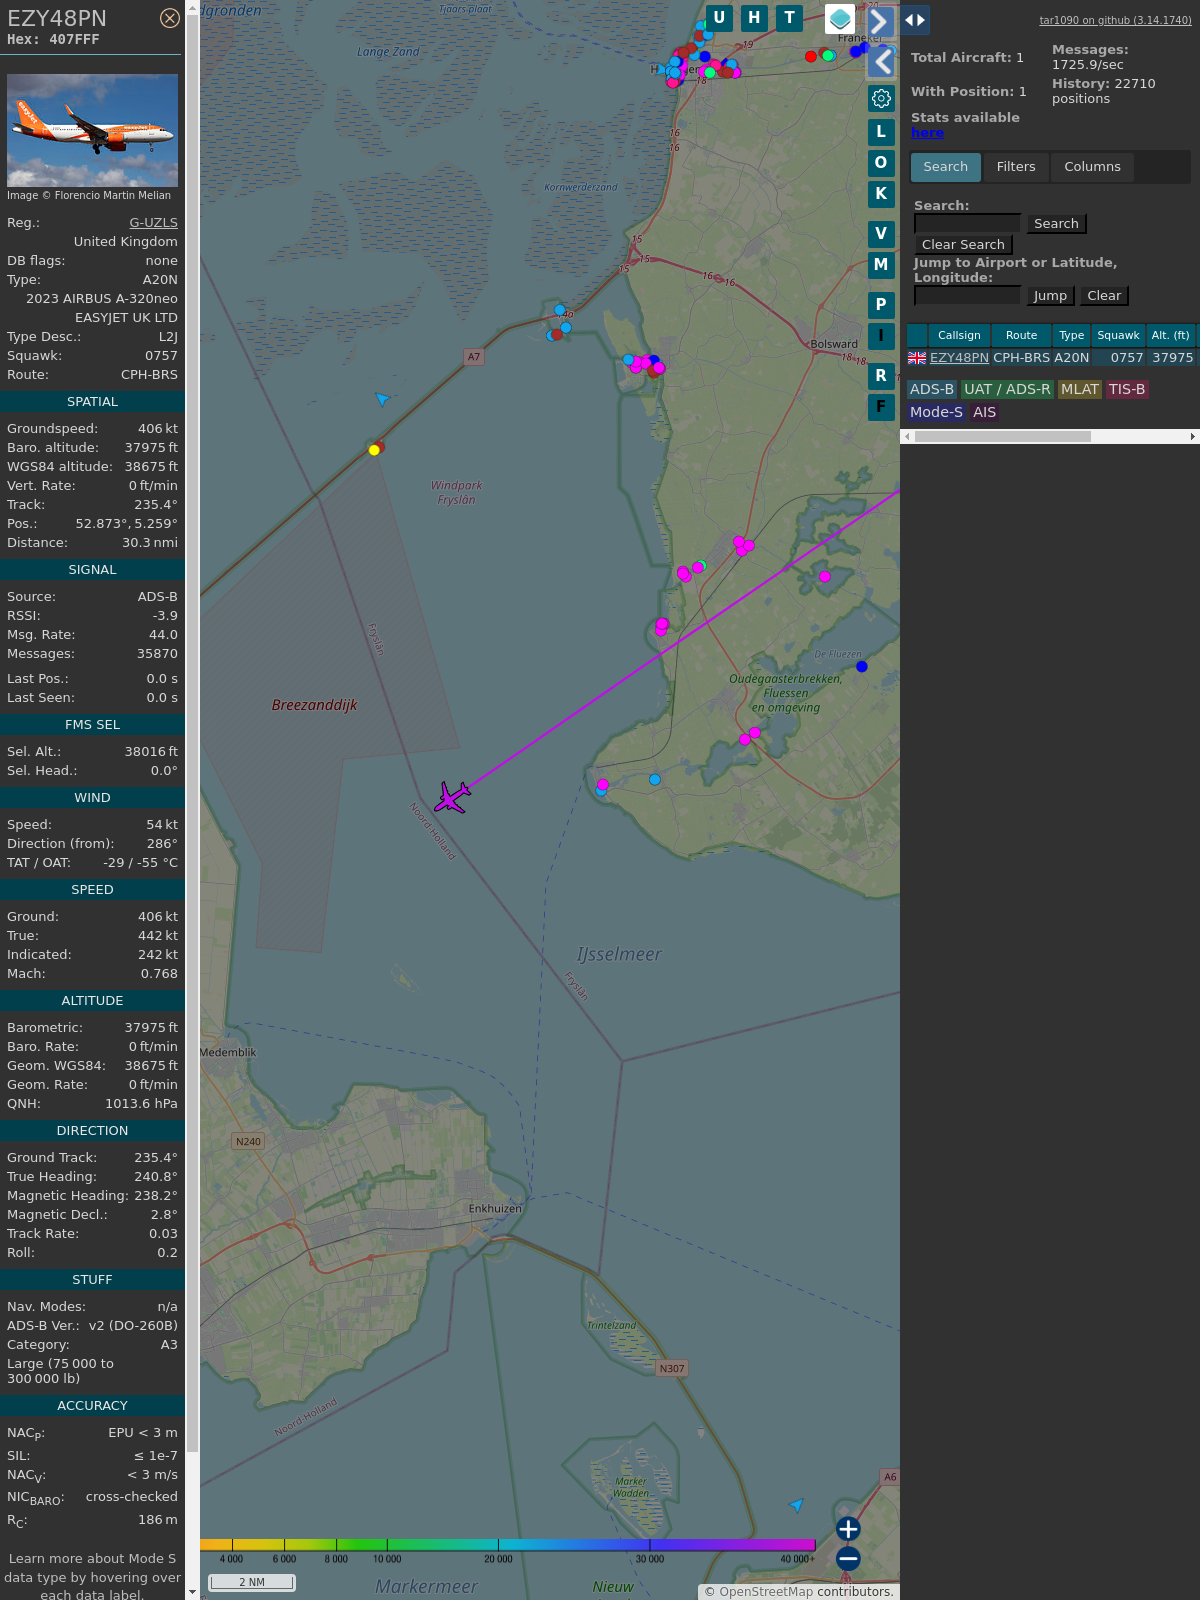
Task: Toggle the sidebar with the double-arrow button
Action: coord(915,20)
